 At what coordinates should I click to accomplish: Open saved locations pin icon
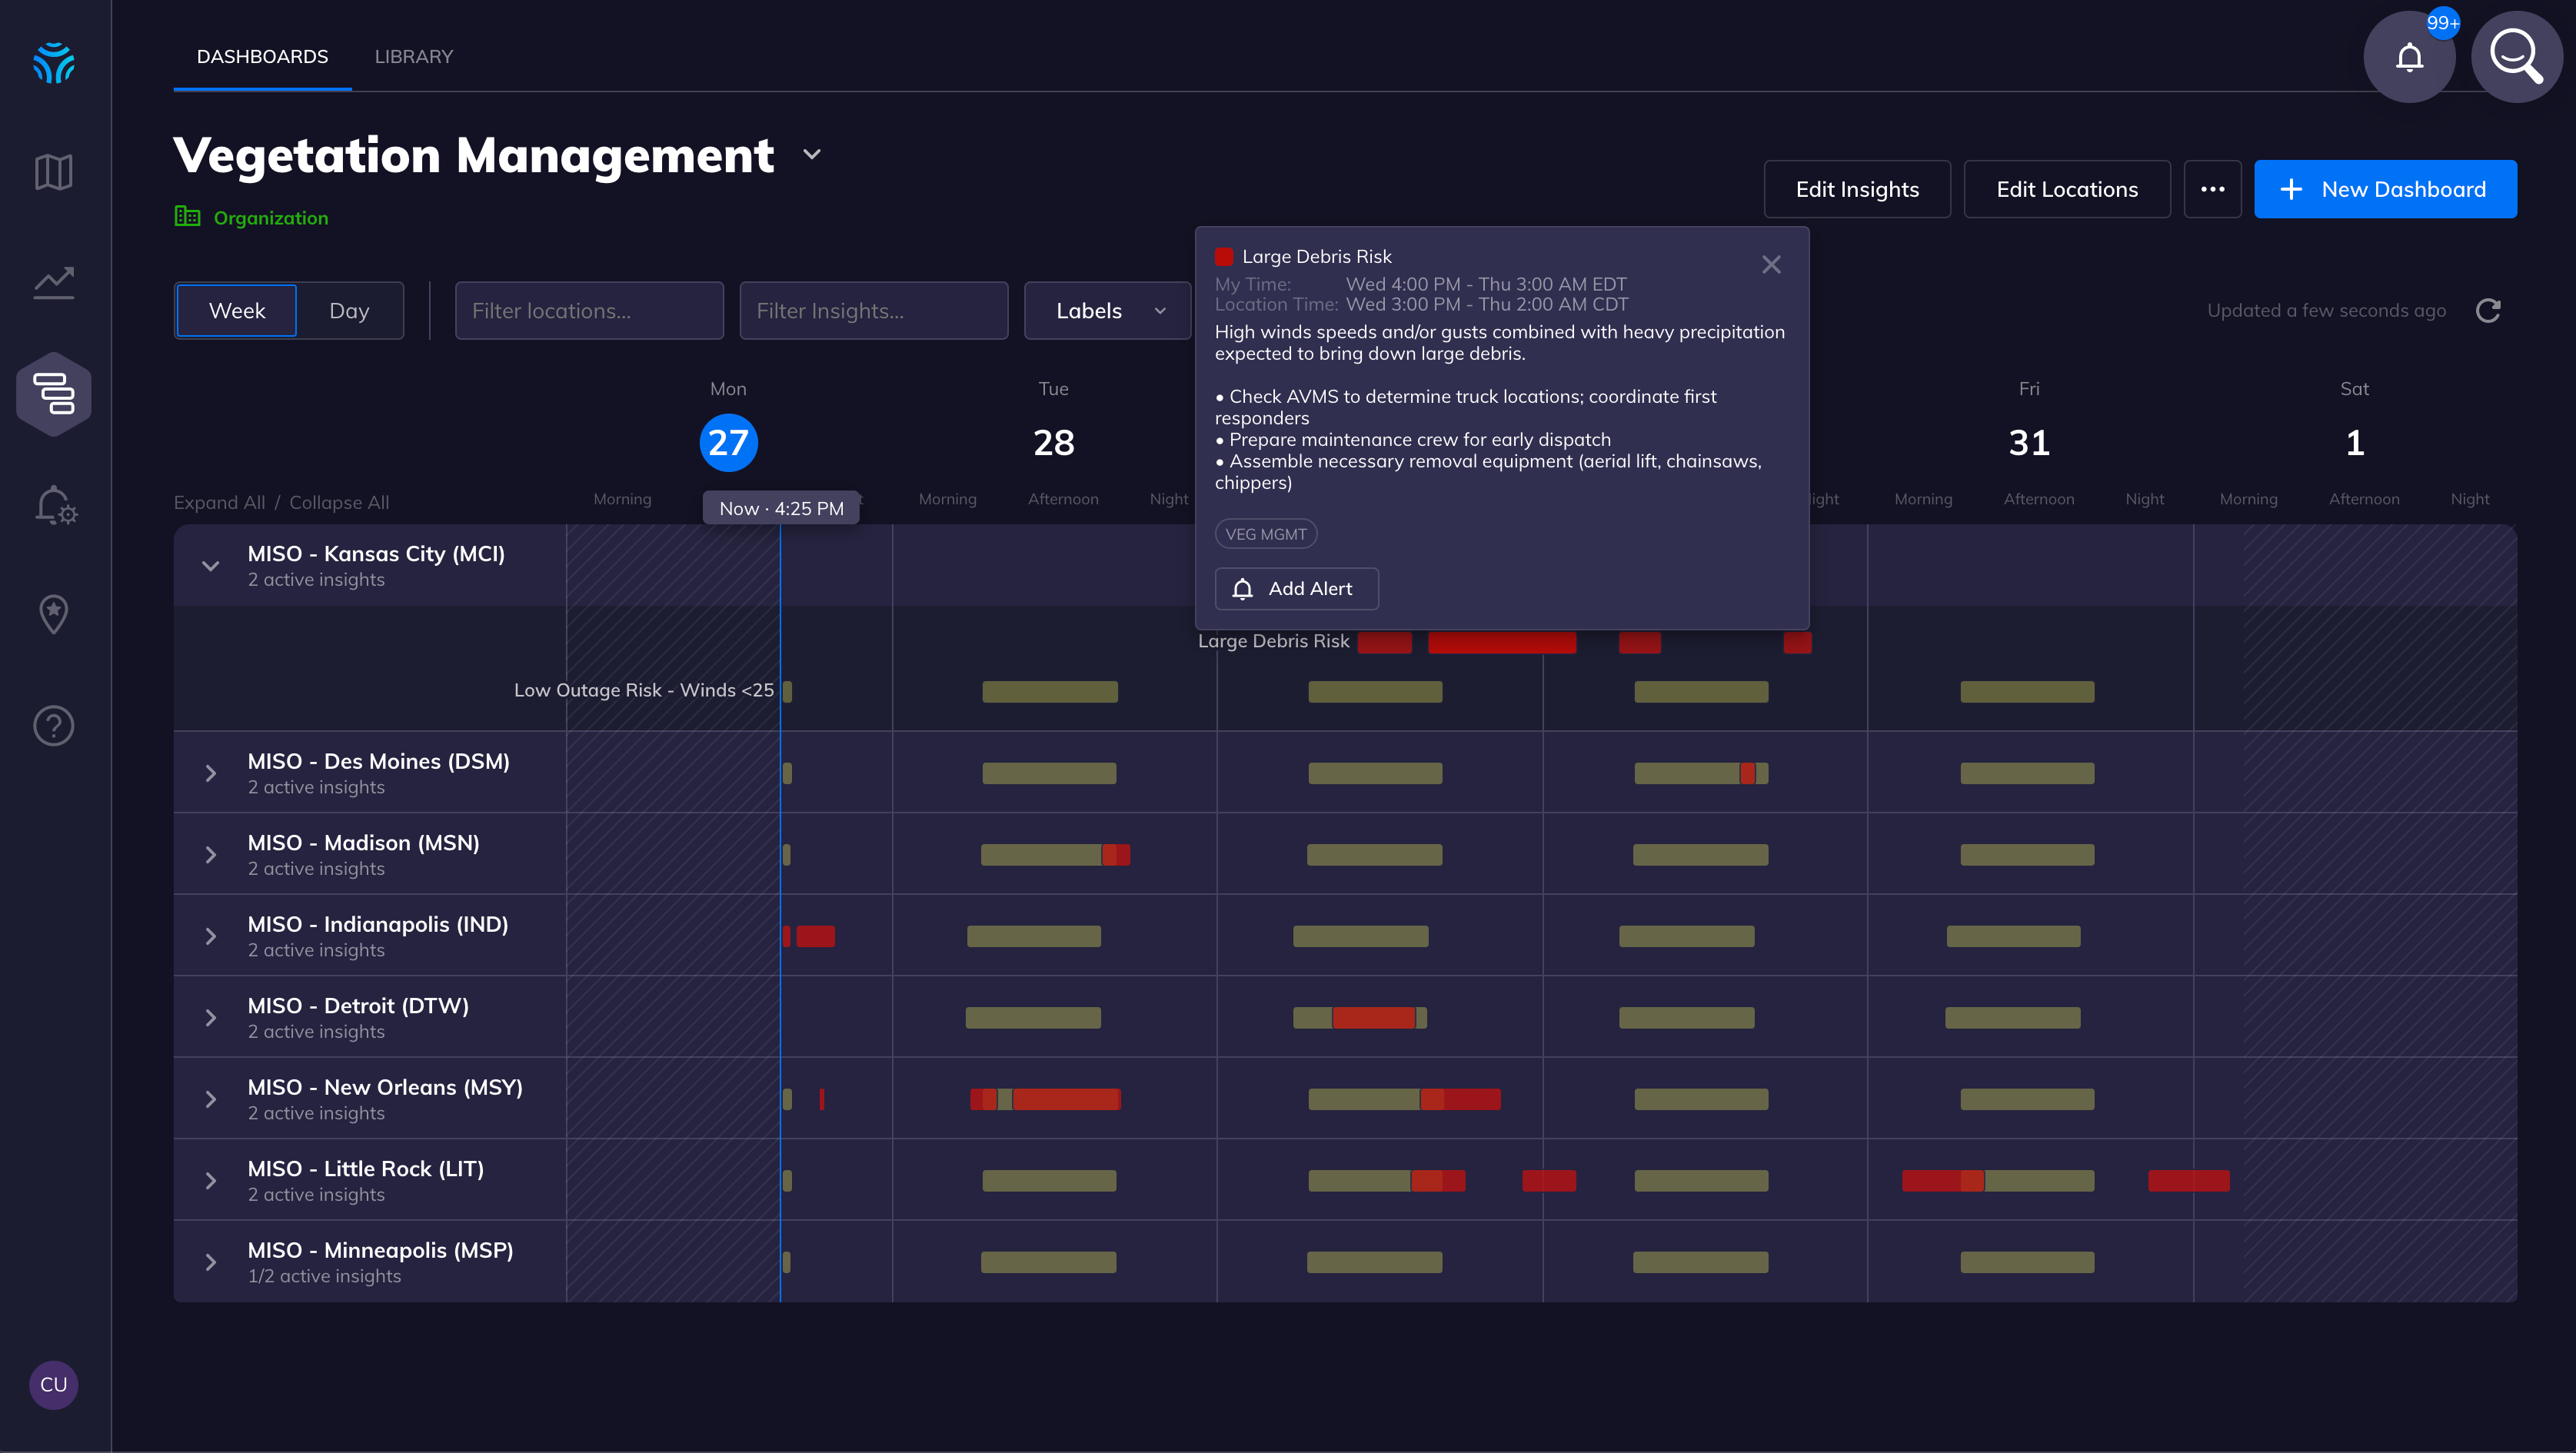tap(54, 614)
